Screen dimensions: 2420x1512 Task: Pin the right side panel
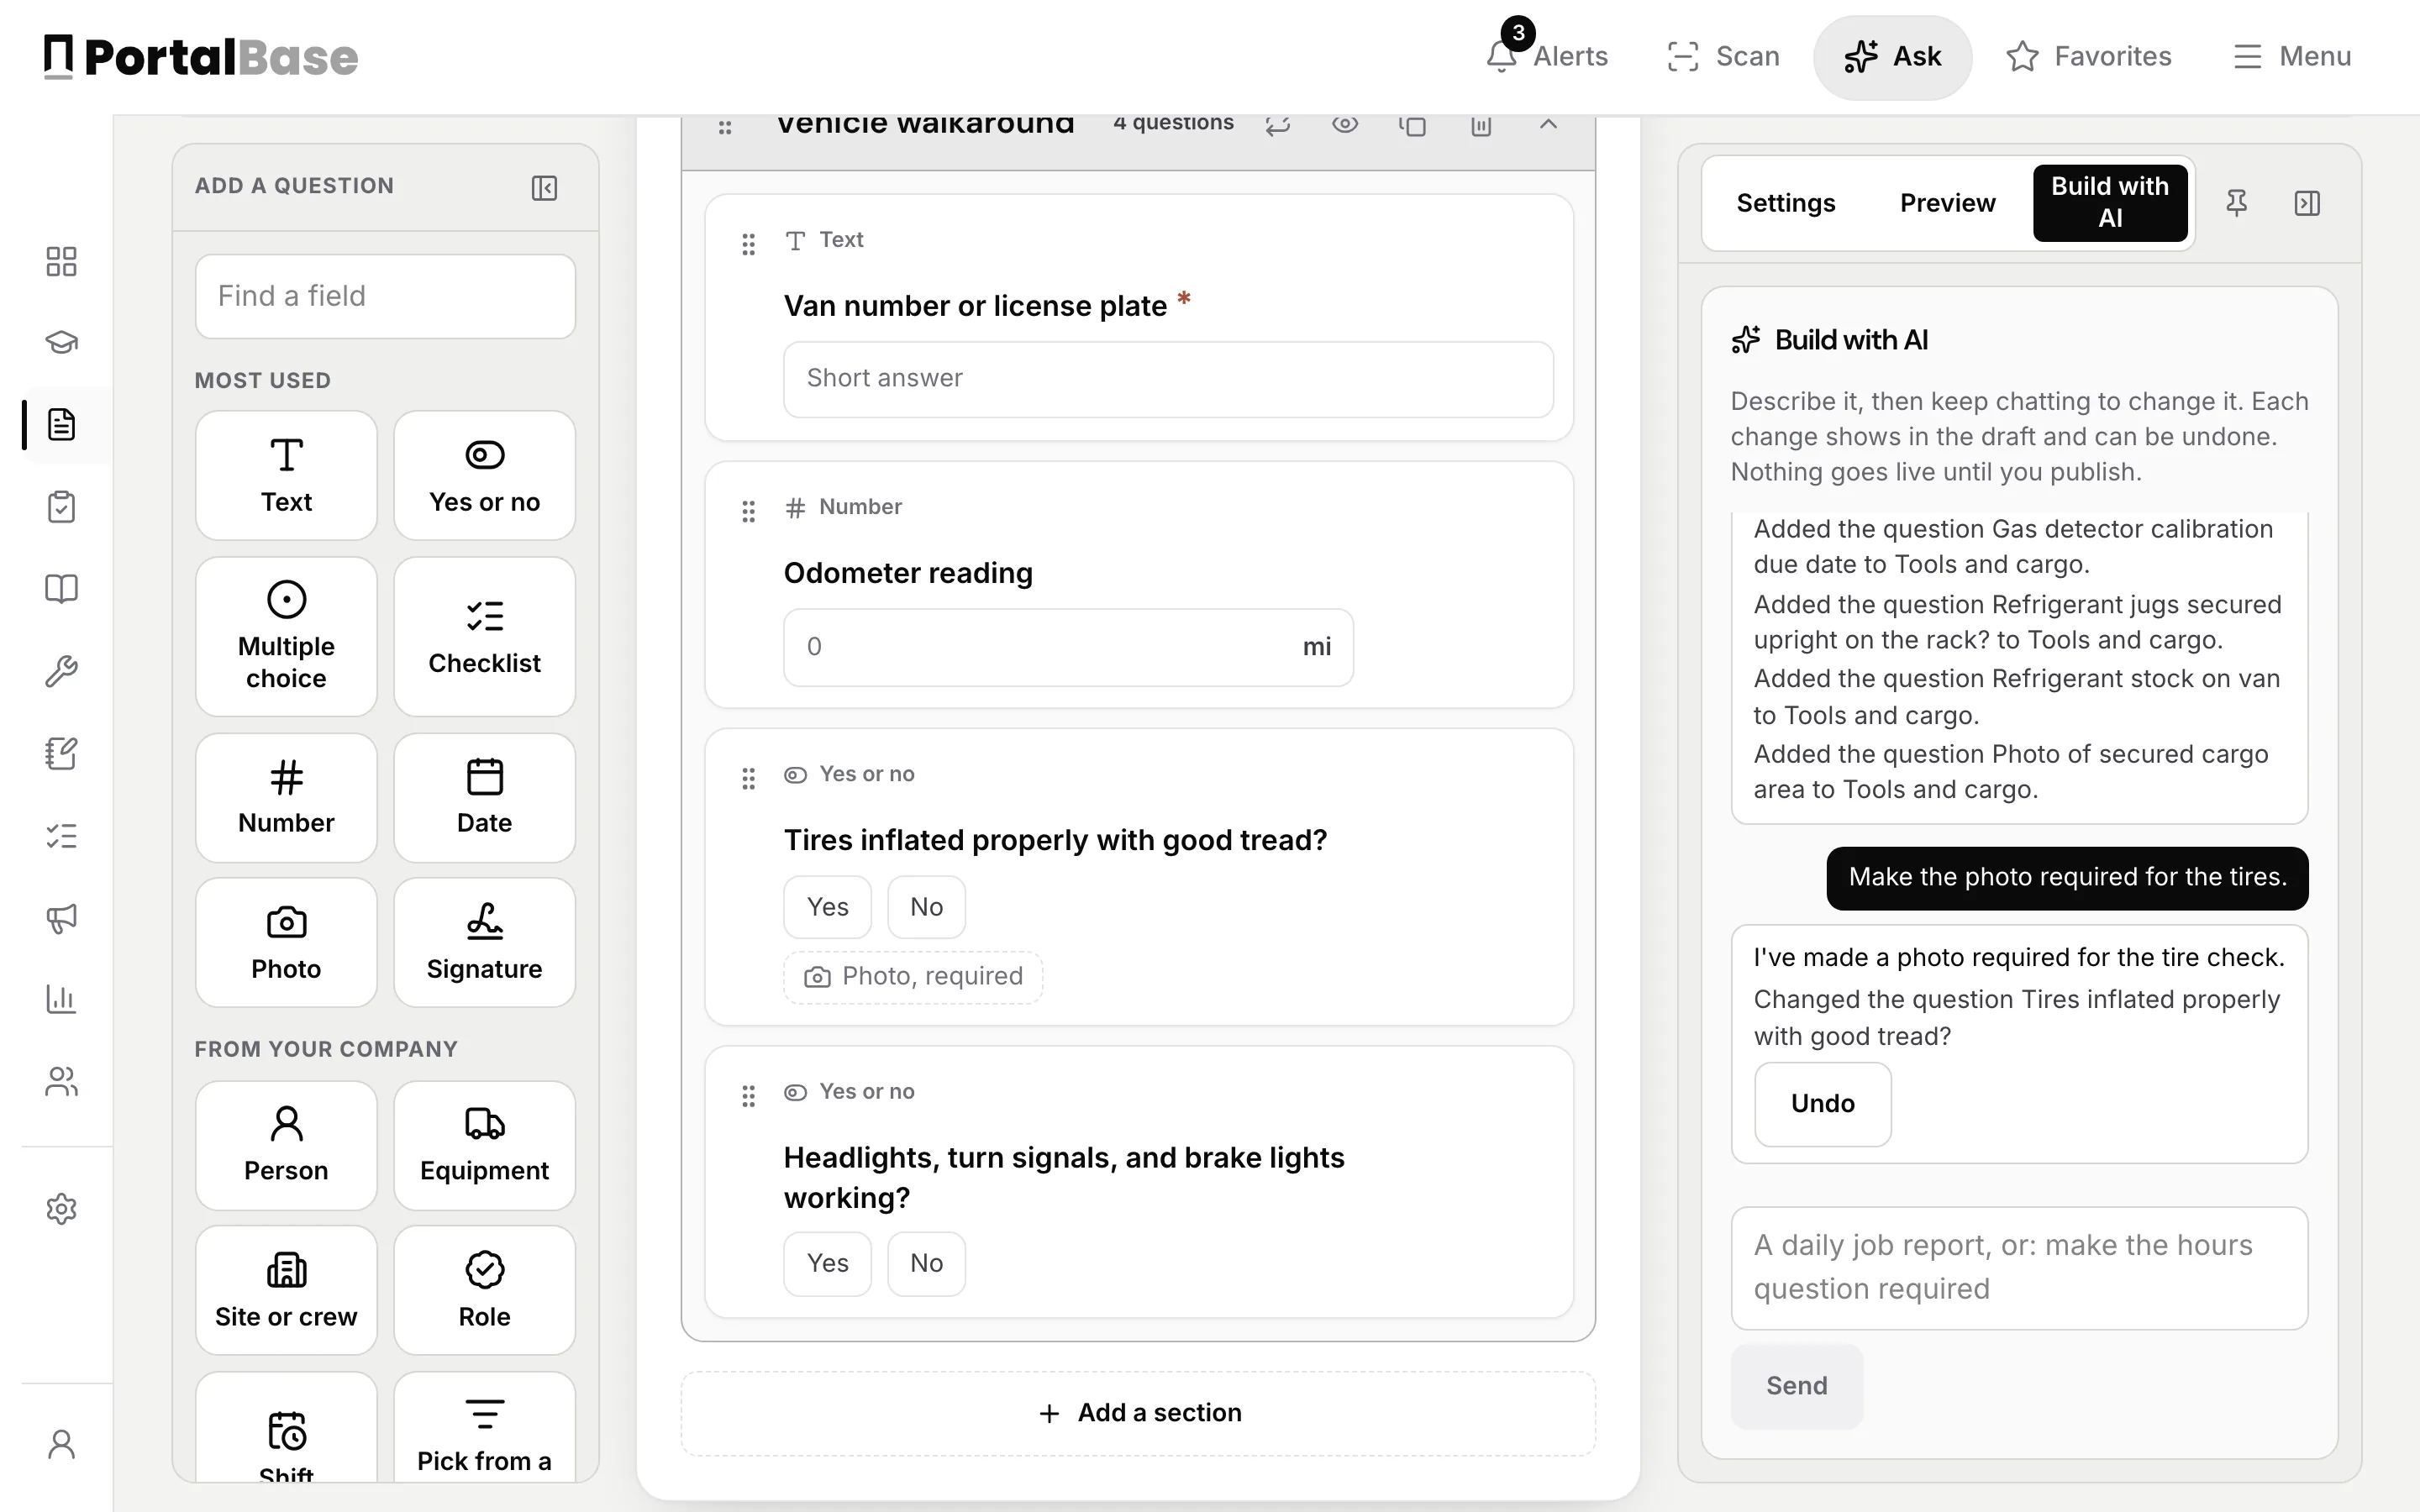click(x=2237, y=203)
